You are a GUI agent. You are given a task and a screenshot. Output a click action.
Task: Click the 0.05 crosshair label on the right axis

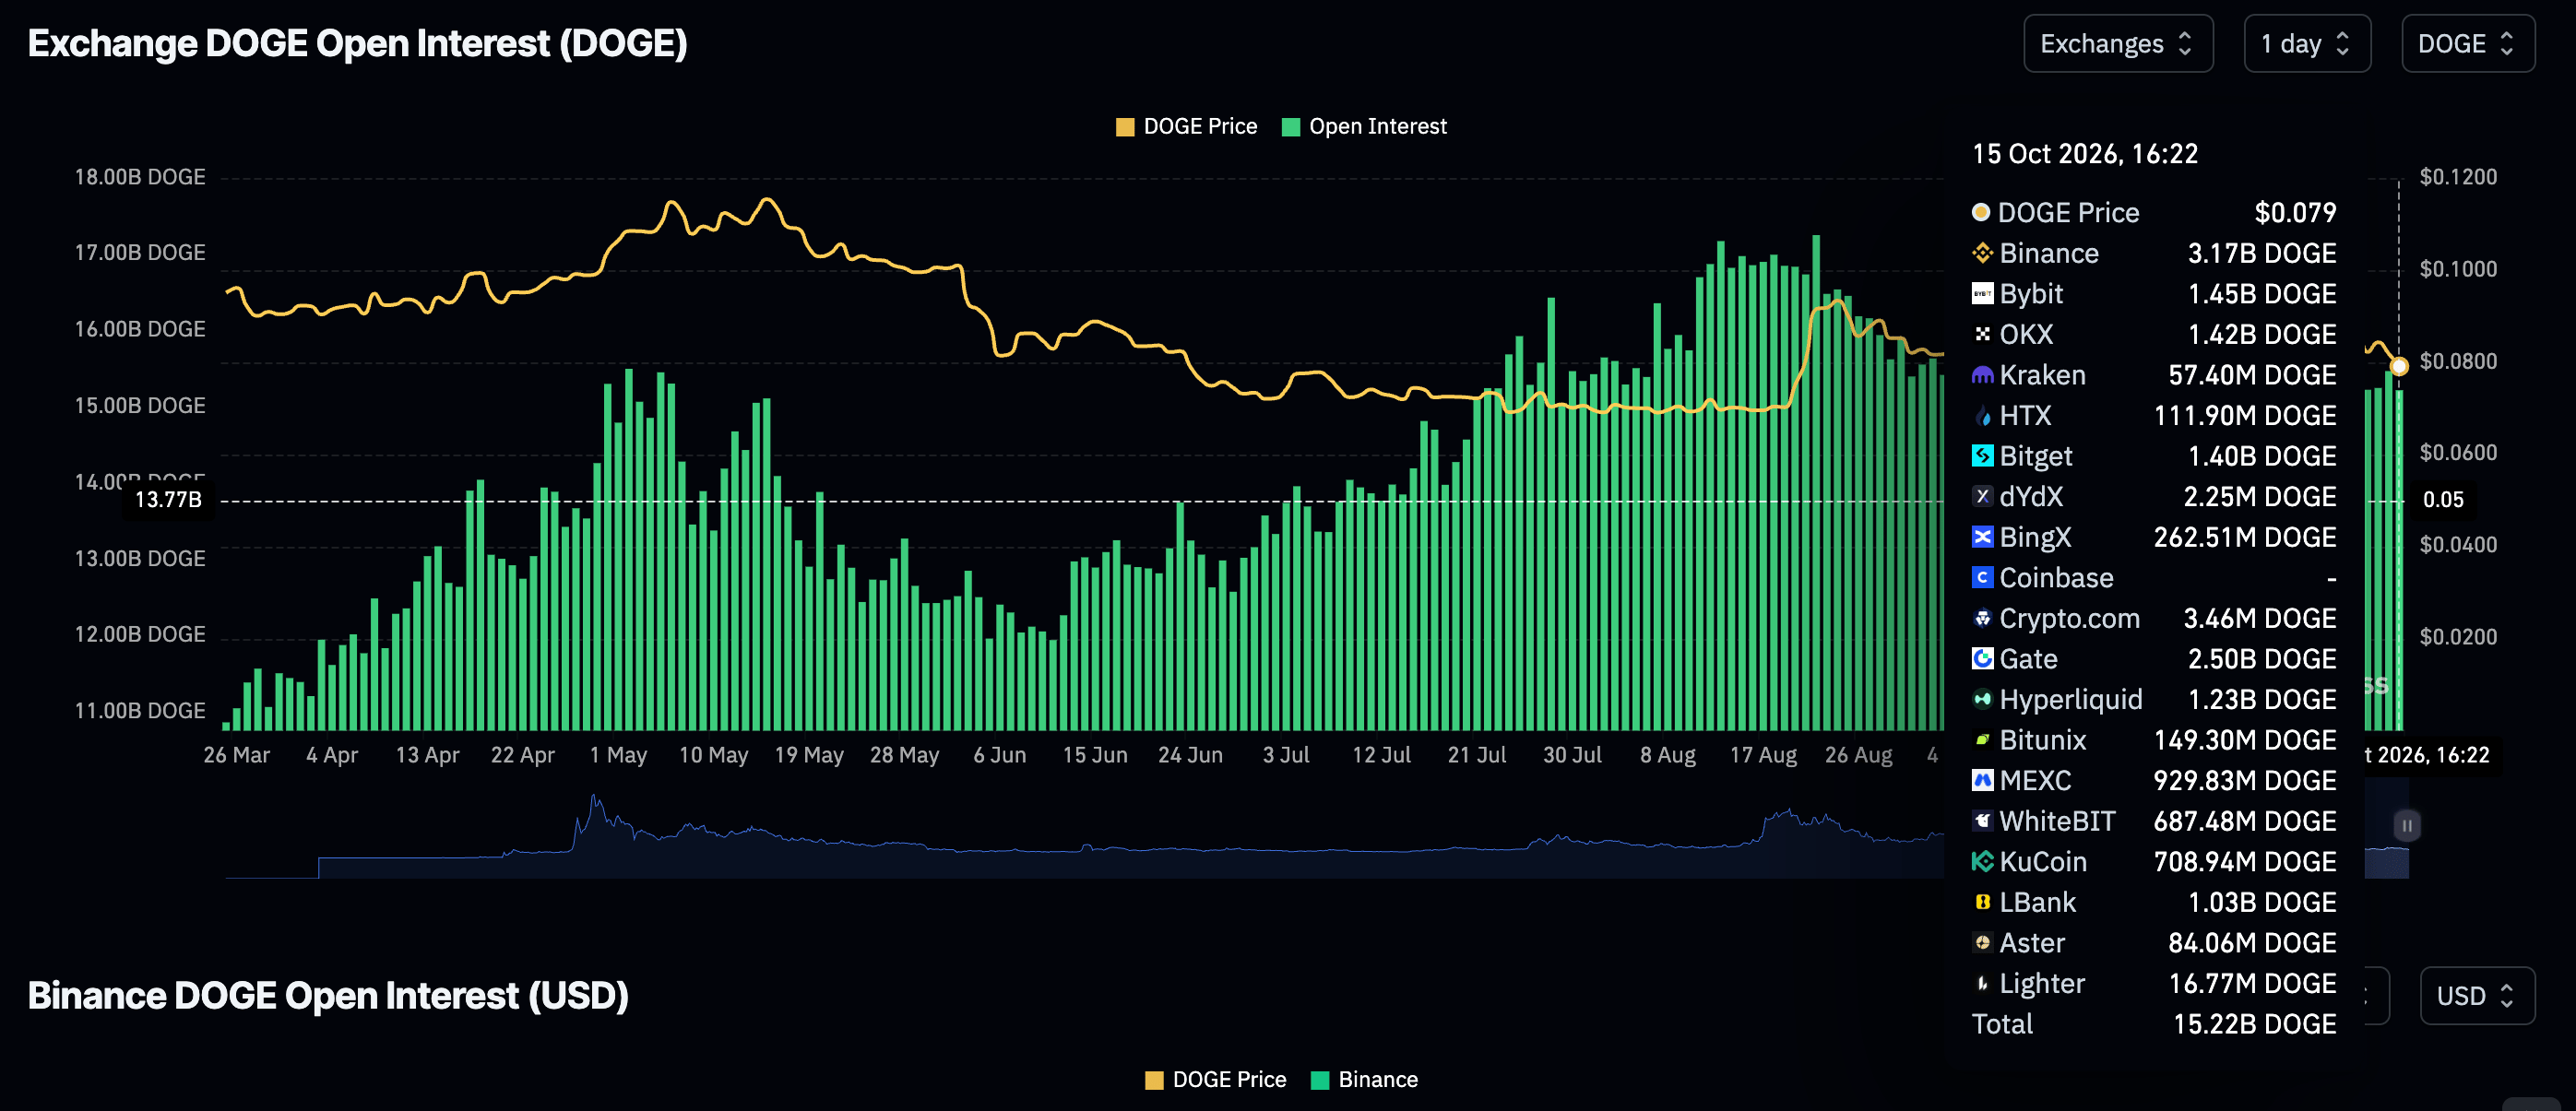[x=2443, y=499]
